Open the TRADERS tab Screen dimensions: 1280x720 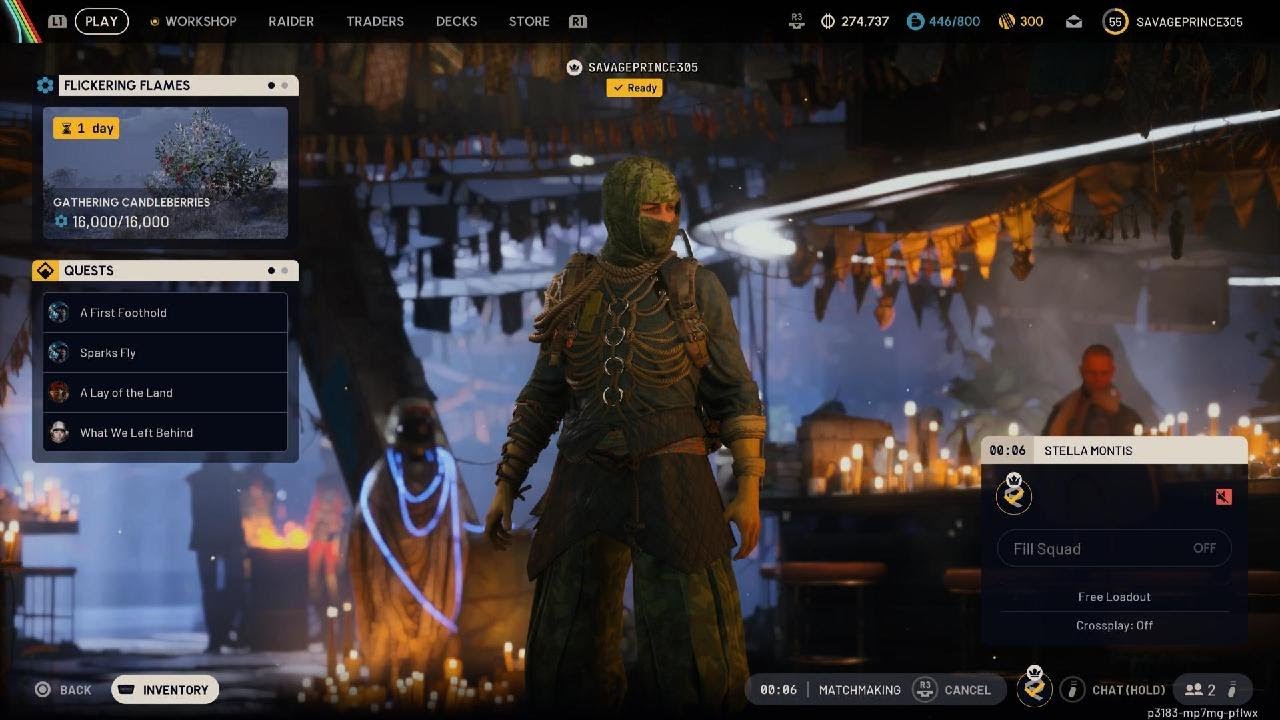(x=375, y=21)
